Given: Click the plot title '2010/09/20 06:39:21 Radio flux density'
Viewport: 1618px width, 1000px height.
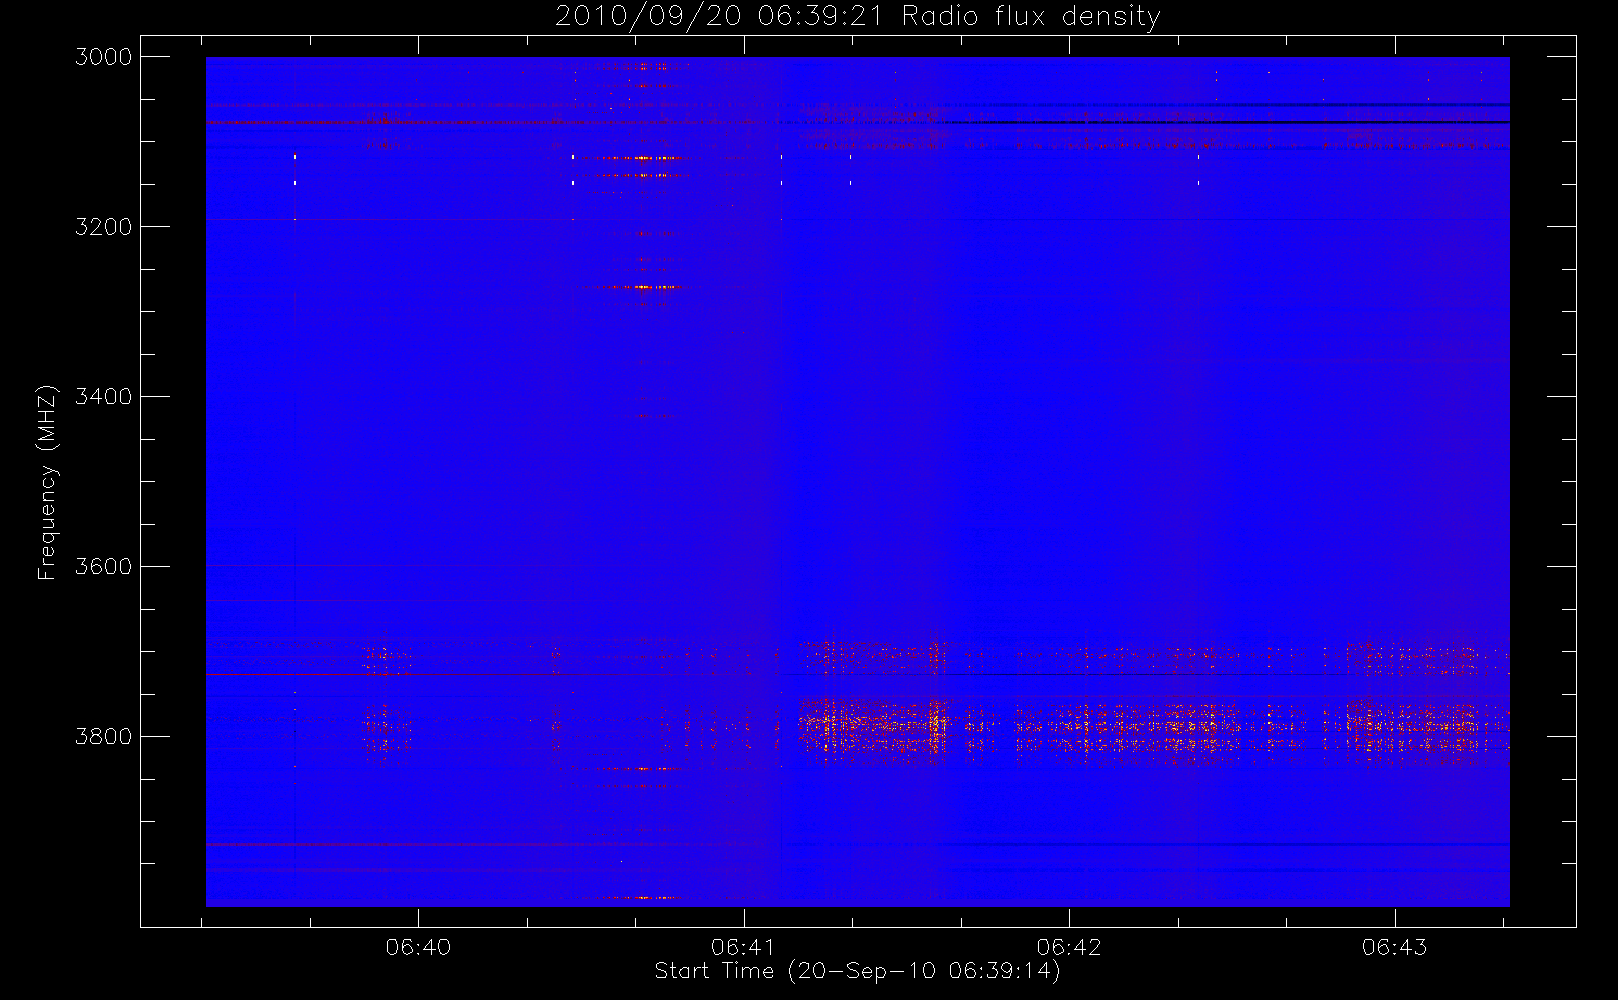Looking at the screenshot, I should click(x=858, y=16).
